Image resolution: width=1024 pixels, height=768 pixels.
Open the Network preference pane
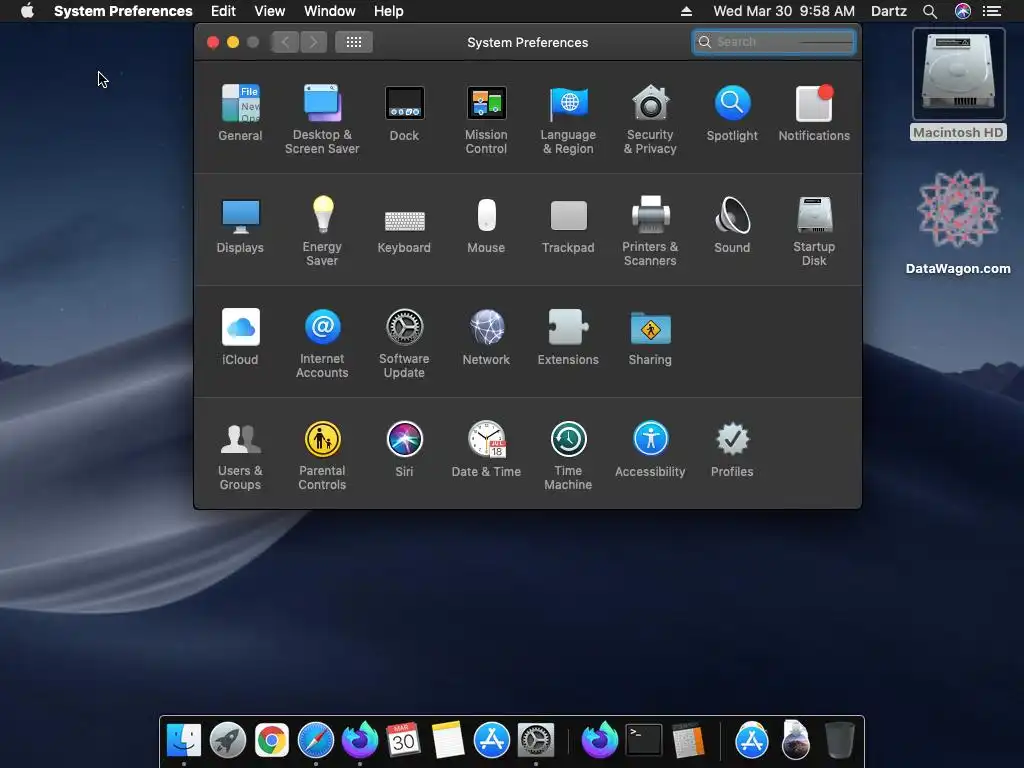point(486,336)
